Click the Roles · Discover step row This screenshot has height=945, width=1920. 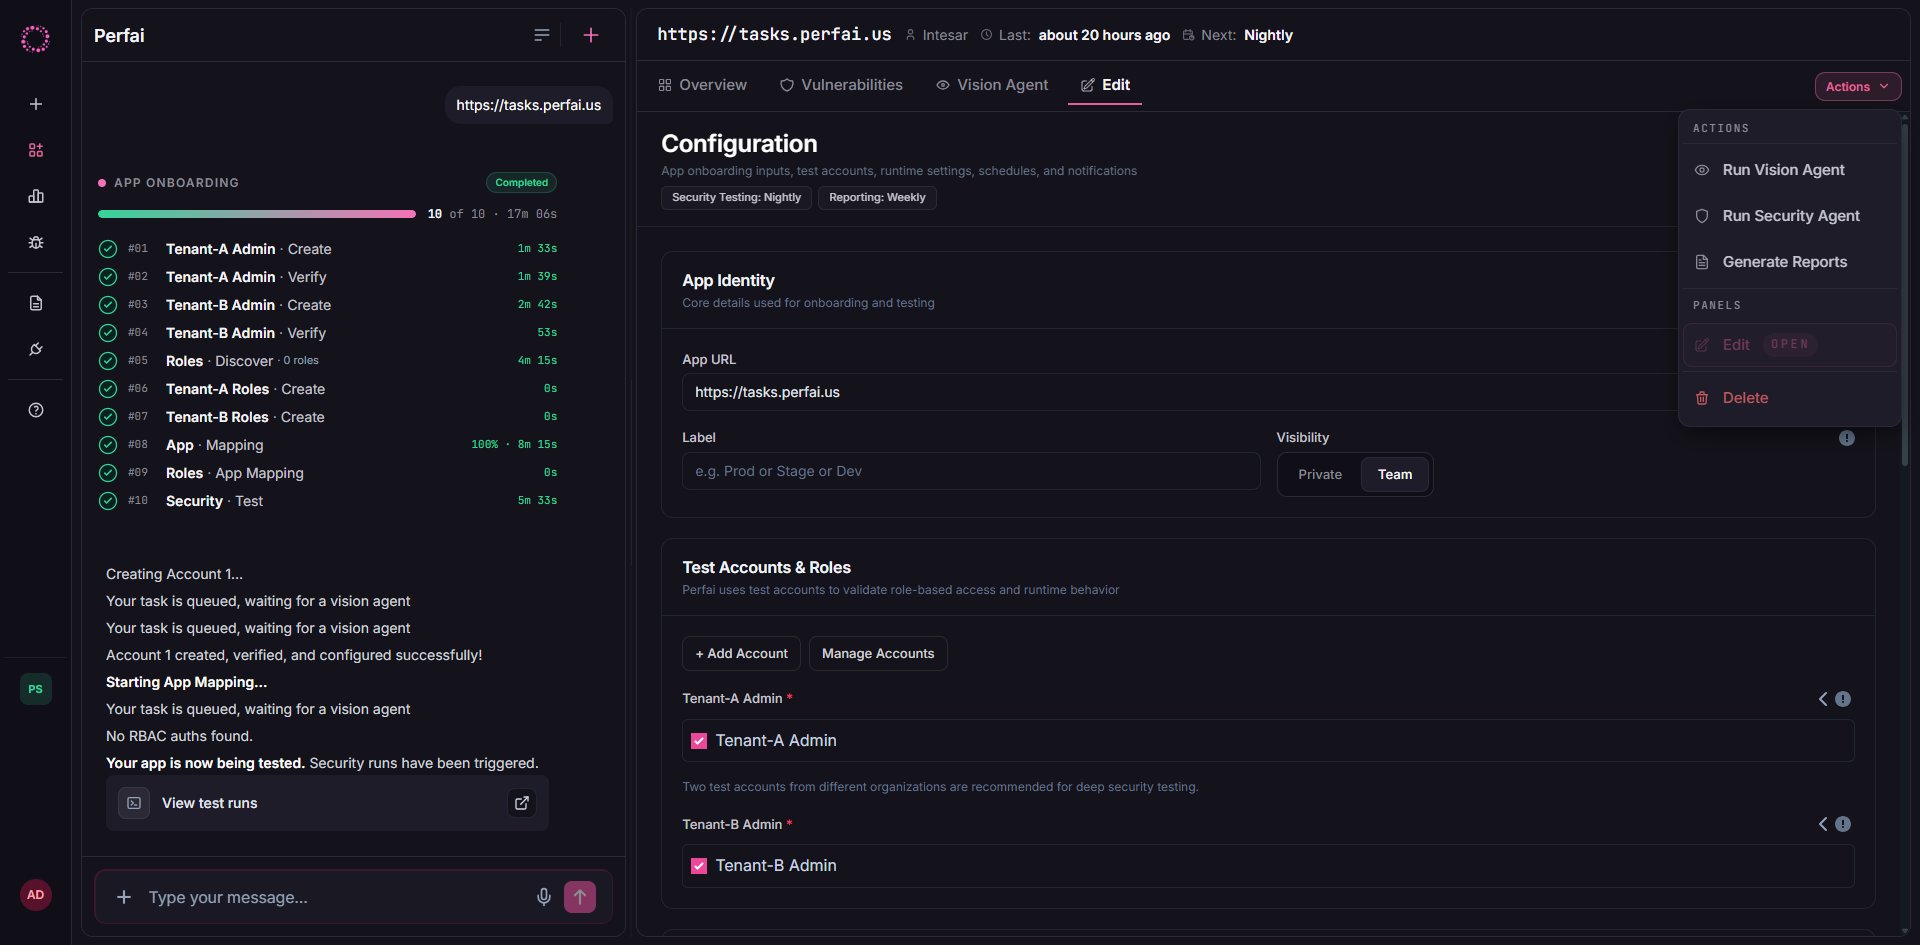pyautogui.click(x=328, y=361)
